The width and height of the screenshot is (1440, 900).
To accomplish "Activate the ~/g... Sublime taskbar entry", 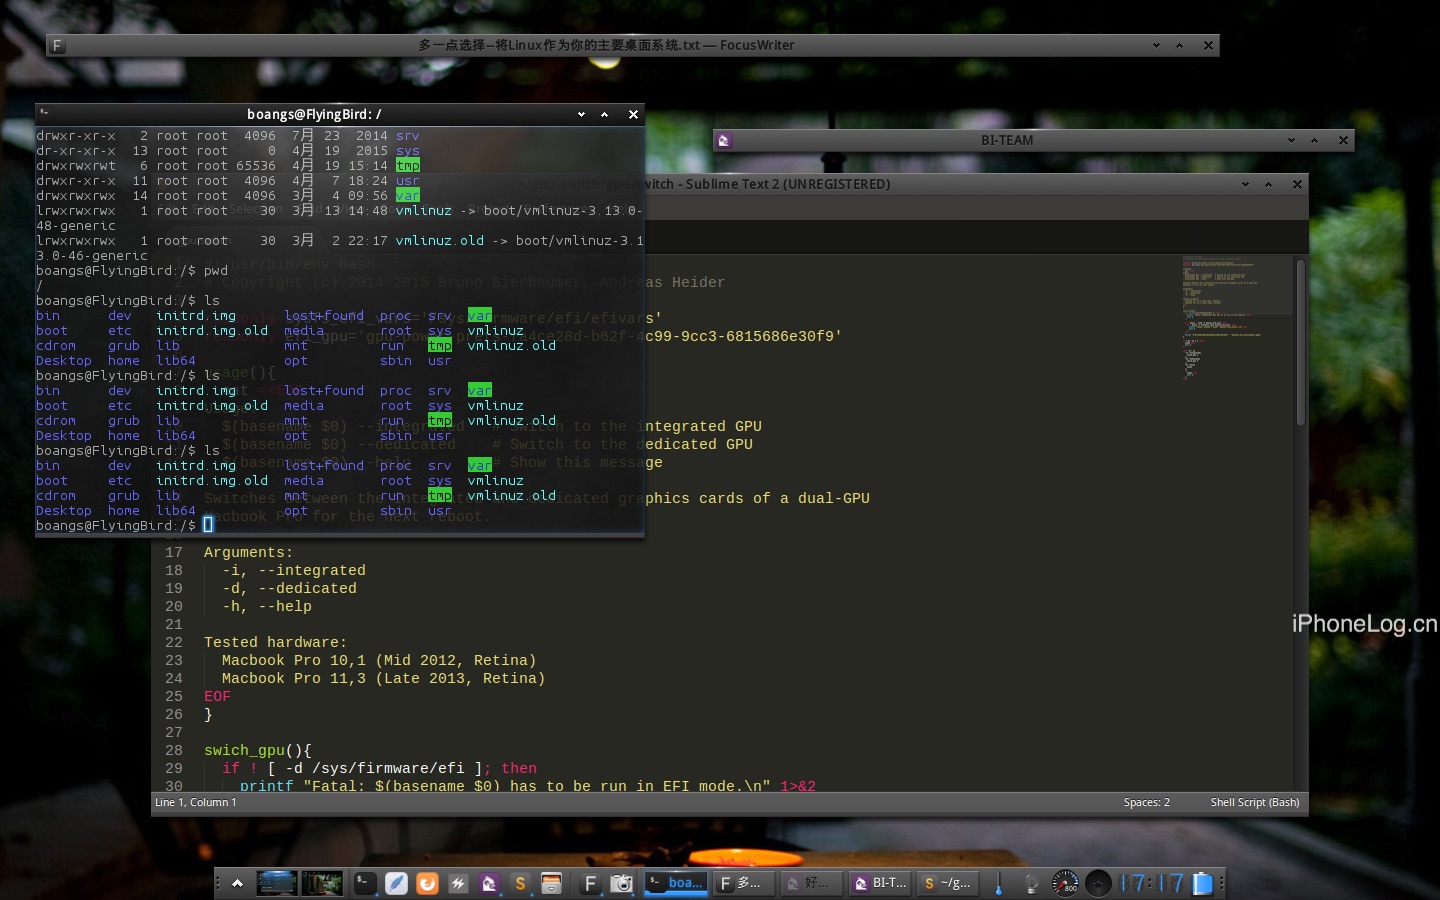I will click(947, 883).
